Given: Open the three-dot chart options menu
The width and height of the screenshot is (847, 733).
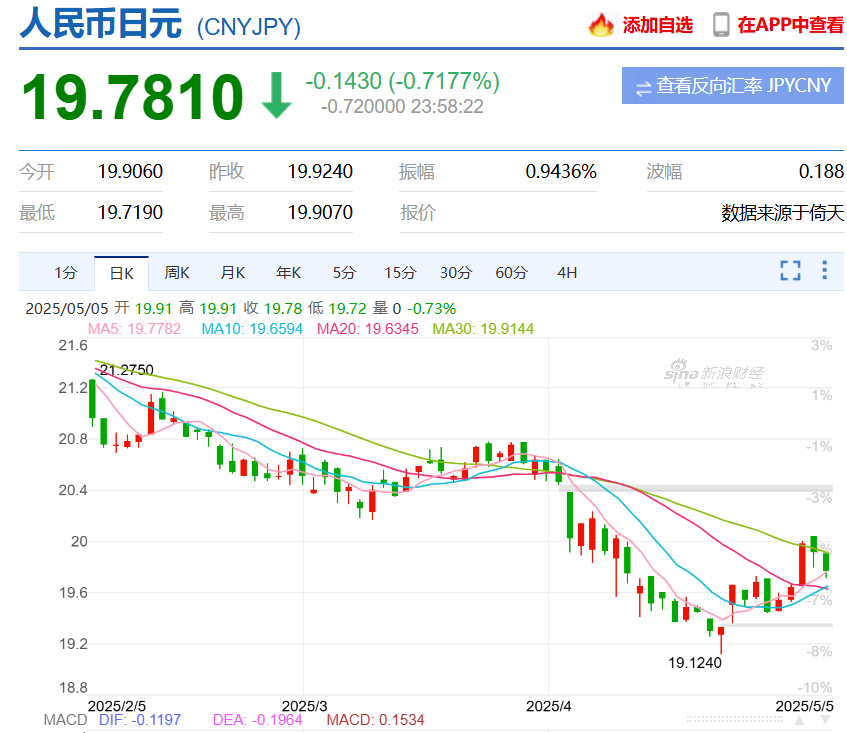Looking at the screenshot, I should 824,270.
